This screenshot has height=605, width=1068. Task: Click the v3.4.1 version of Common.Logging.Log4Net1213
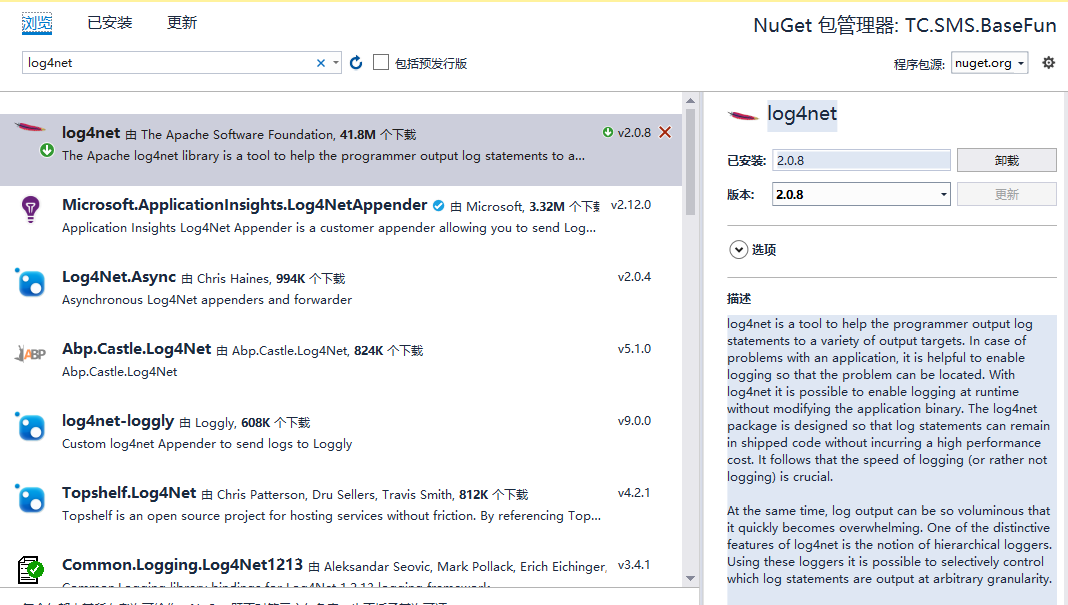coord(634,565)
